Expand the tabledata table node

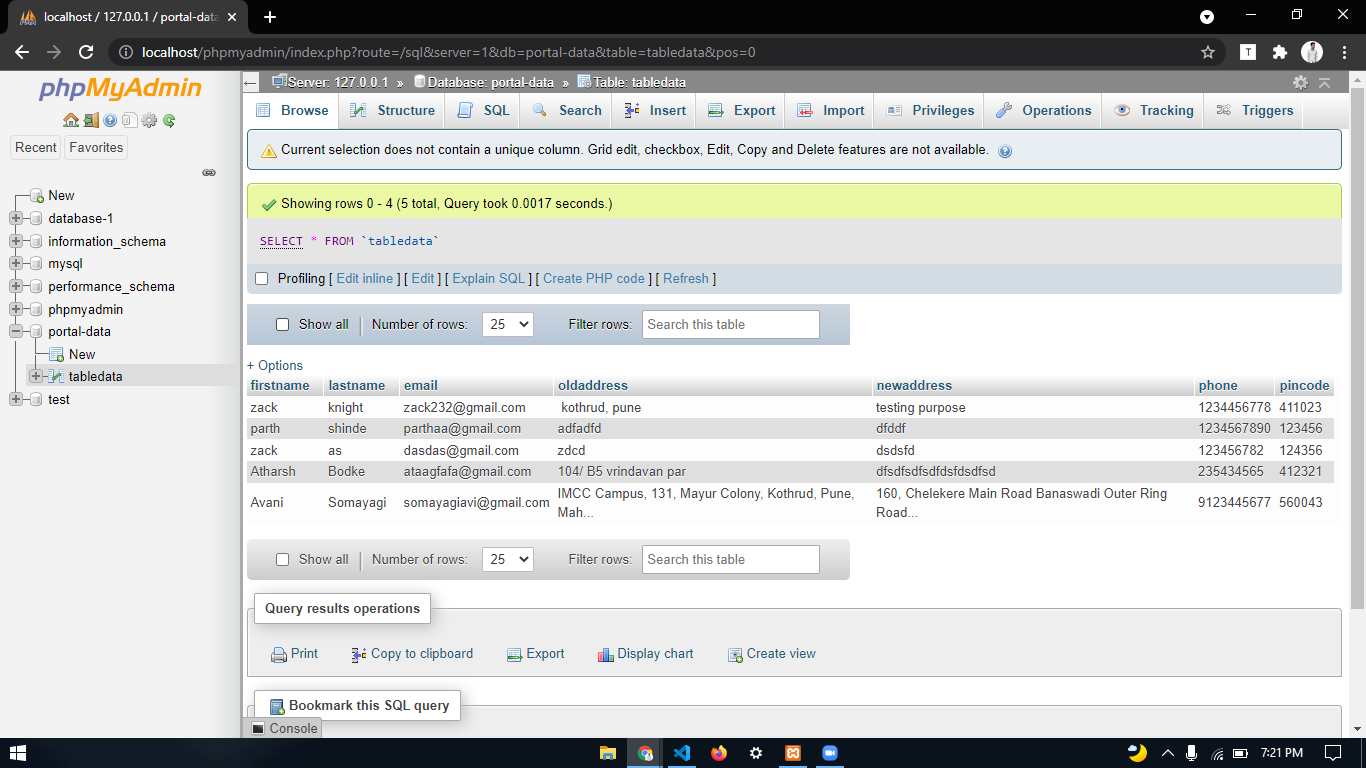click(x=36, y=376)
